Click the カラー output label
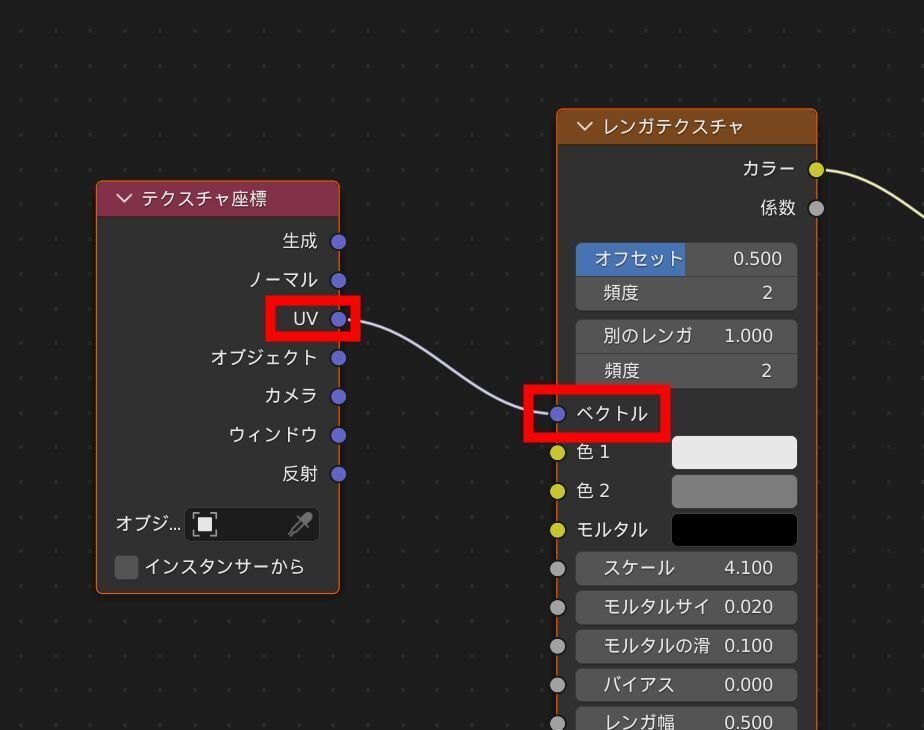This screenshot has height=730, width=924. click(x=768, y=169)
